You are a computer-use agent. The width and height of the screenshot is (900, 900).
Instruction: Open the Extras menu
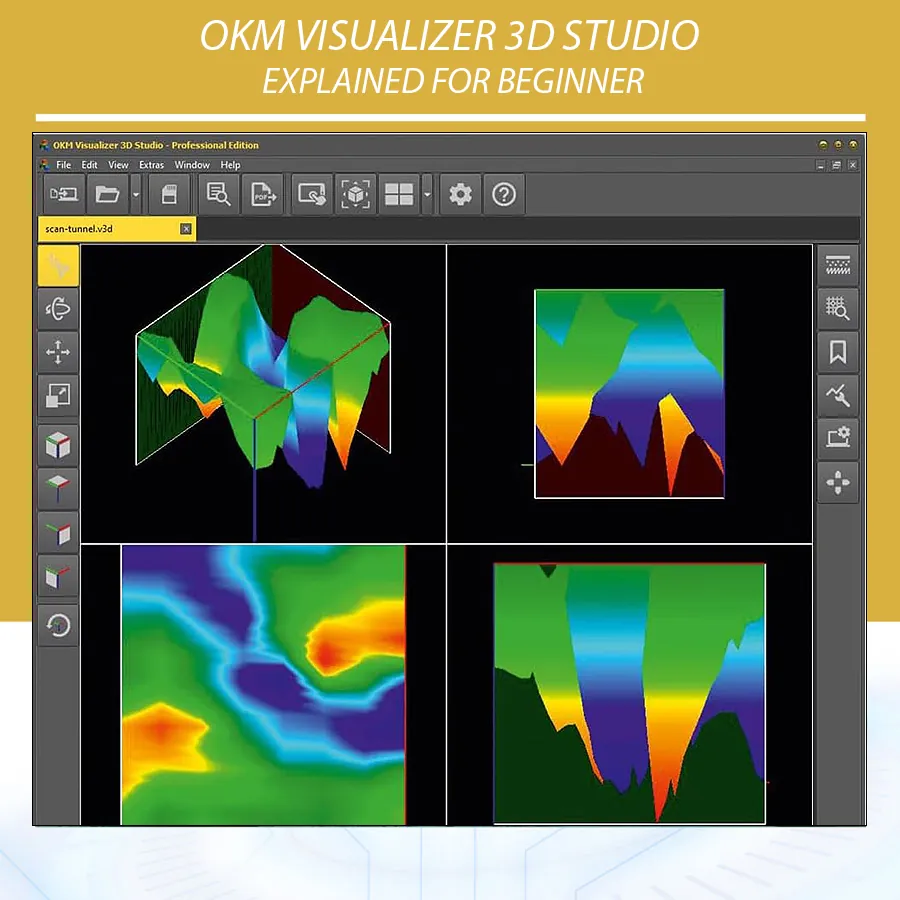(x=152, y=165)
